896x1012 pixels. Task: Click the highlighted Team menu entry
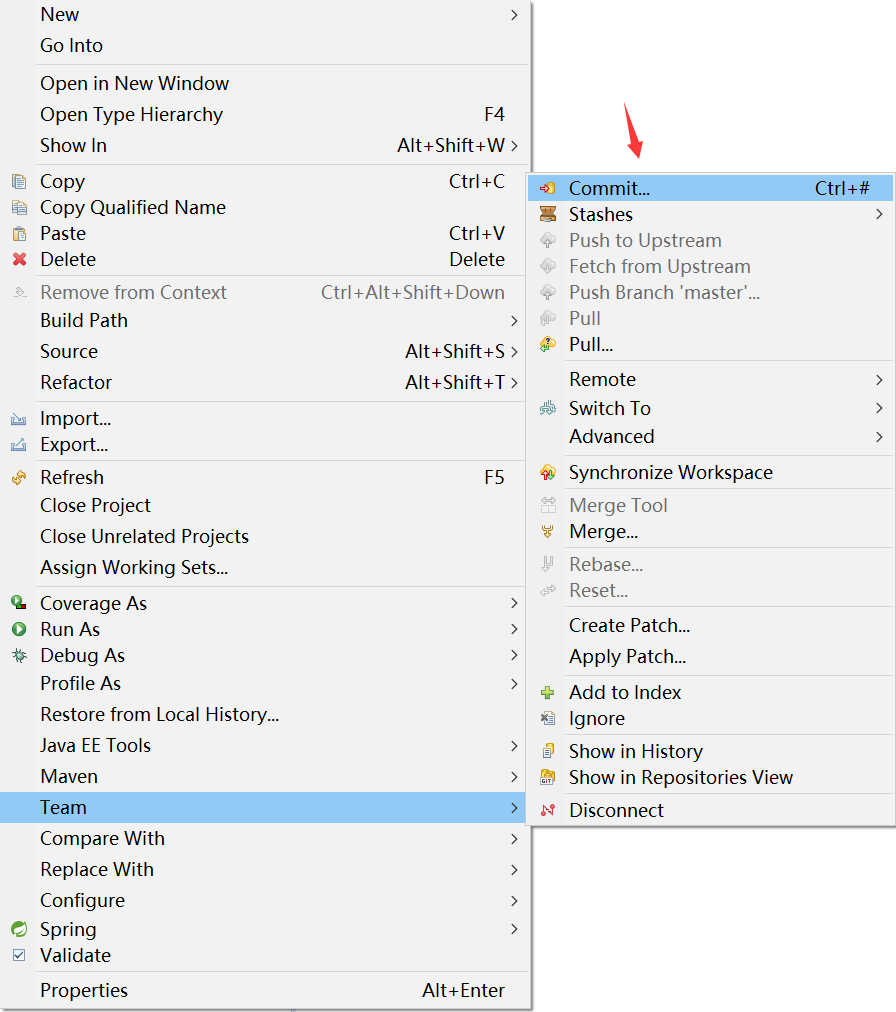coord(265,808)
